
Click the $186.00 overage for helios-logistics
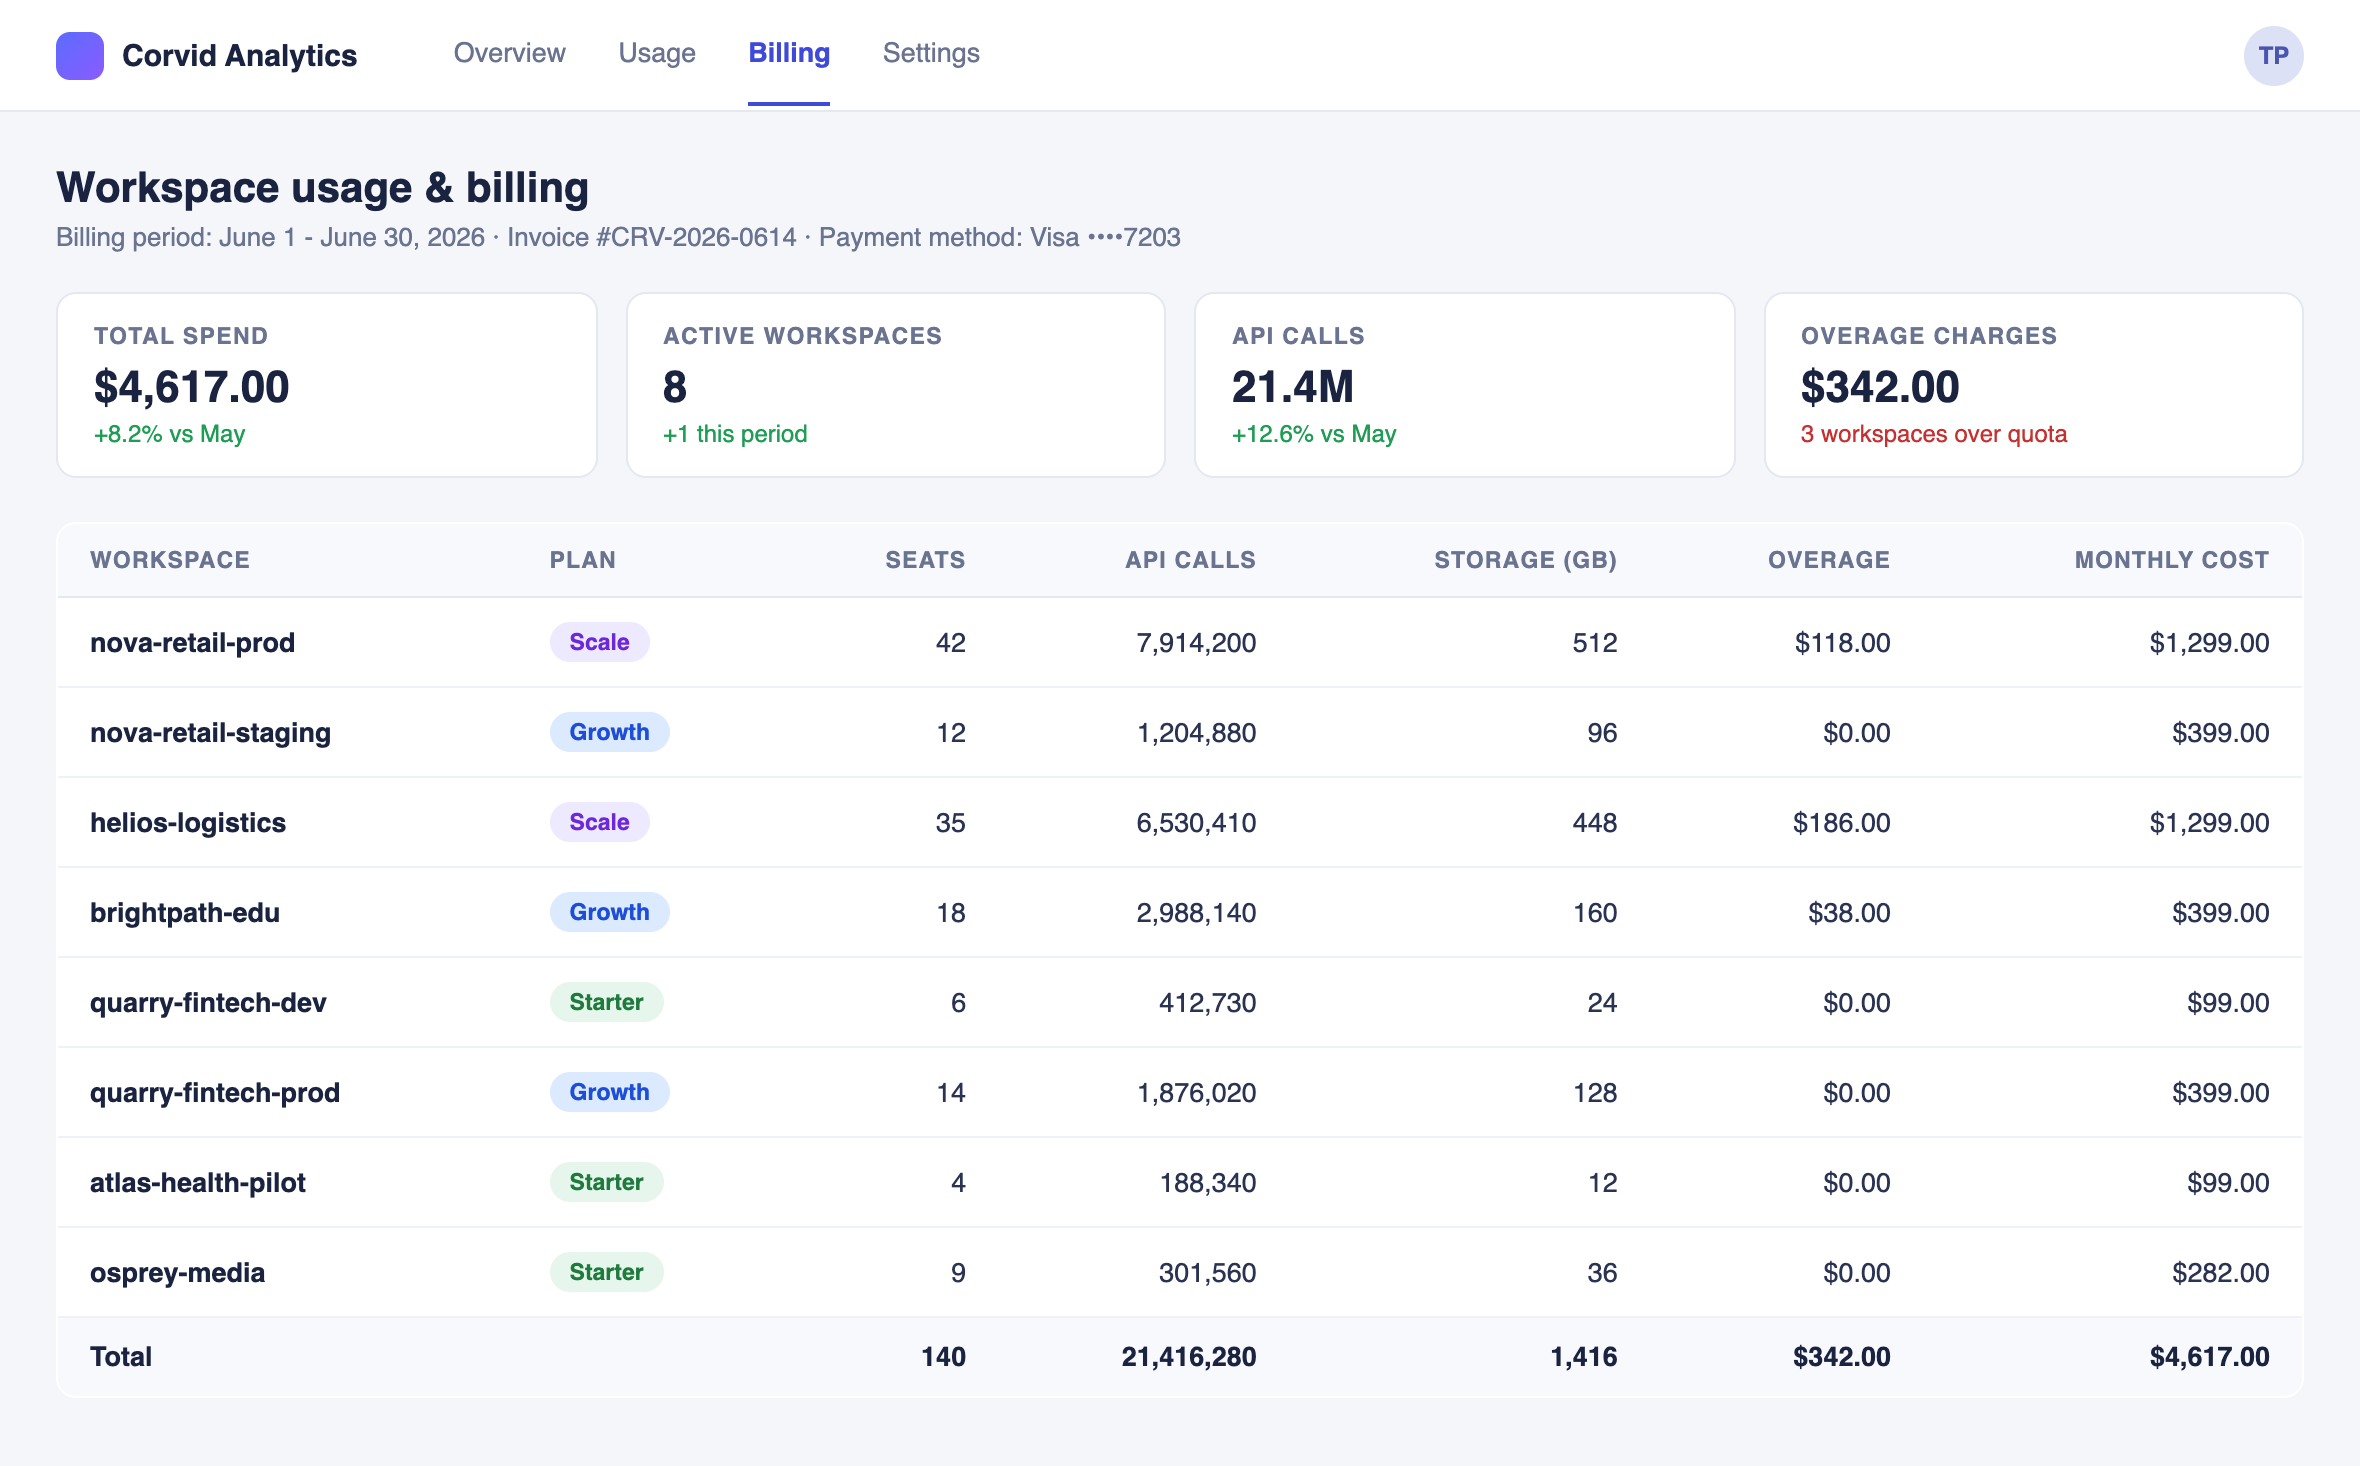coord(1841,822)
